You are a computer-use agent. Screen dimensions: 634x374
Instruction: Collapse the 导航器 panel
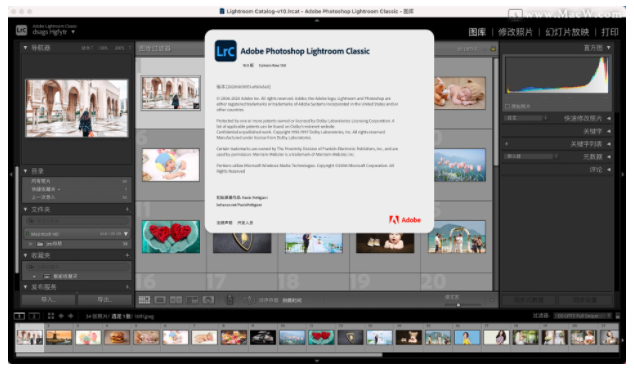25,48
